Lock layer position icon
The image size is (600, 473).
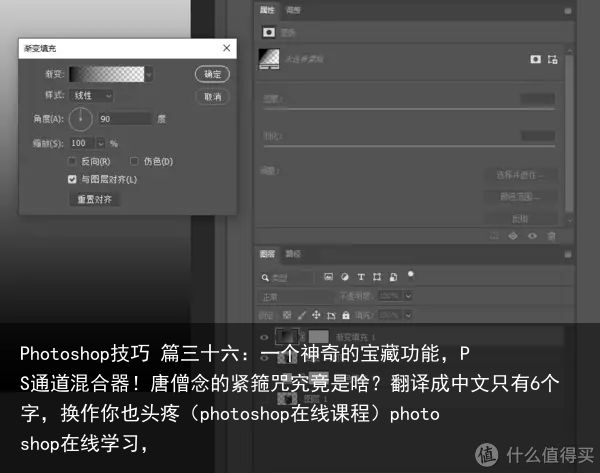[316, 315]
